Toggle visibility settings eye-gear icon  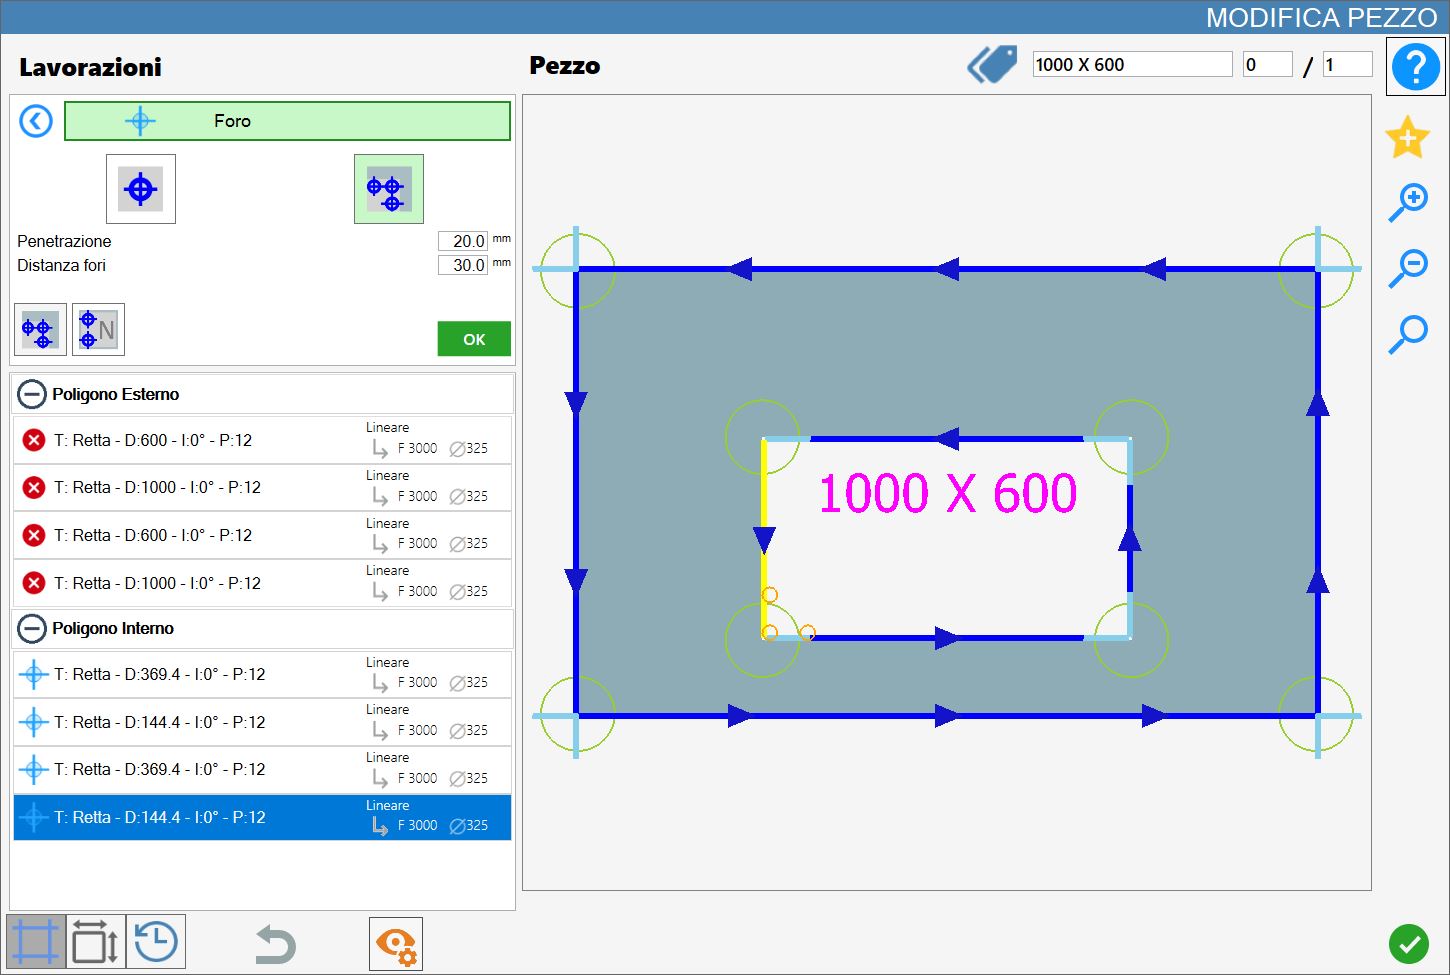[396, 944]
